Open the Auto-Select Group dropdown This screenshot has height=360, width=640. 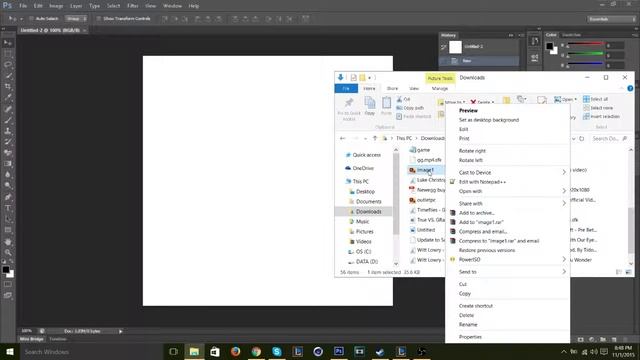76,19
